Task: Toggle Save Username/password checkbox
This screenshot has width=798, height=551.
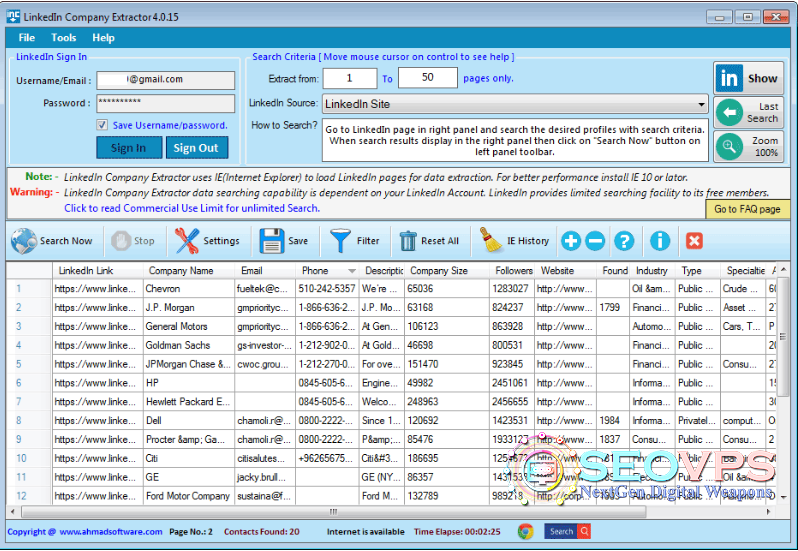Action: click(102, 125)
